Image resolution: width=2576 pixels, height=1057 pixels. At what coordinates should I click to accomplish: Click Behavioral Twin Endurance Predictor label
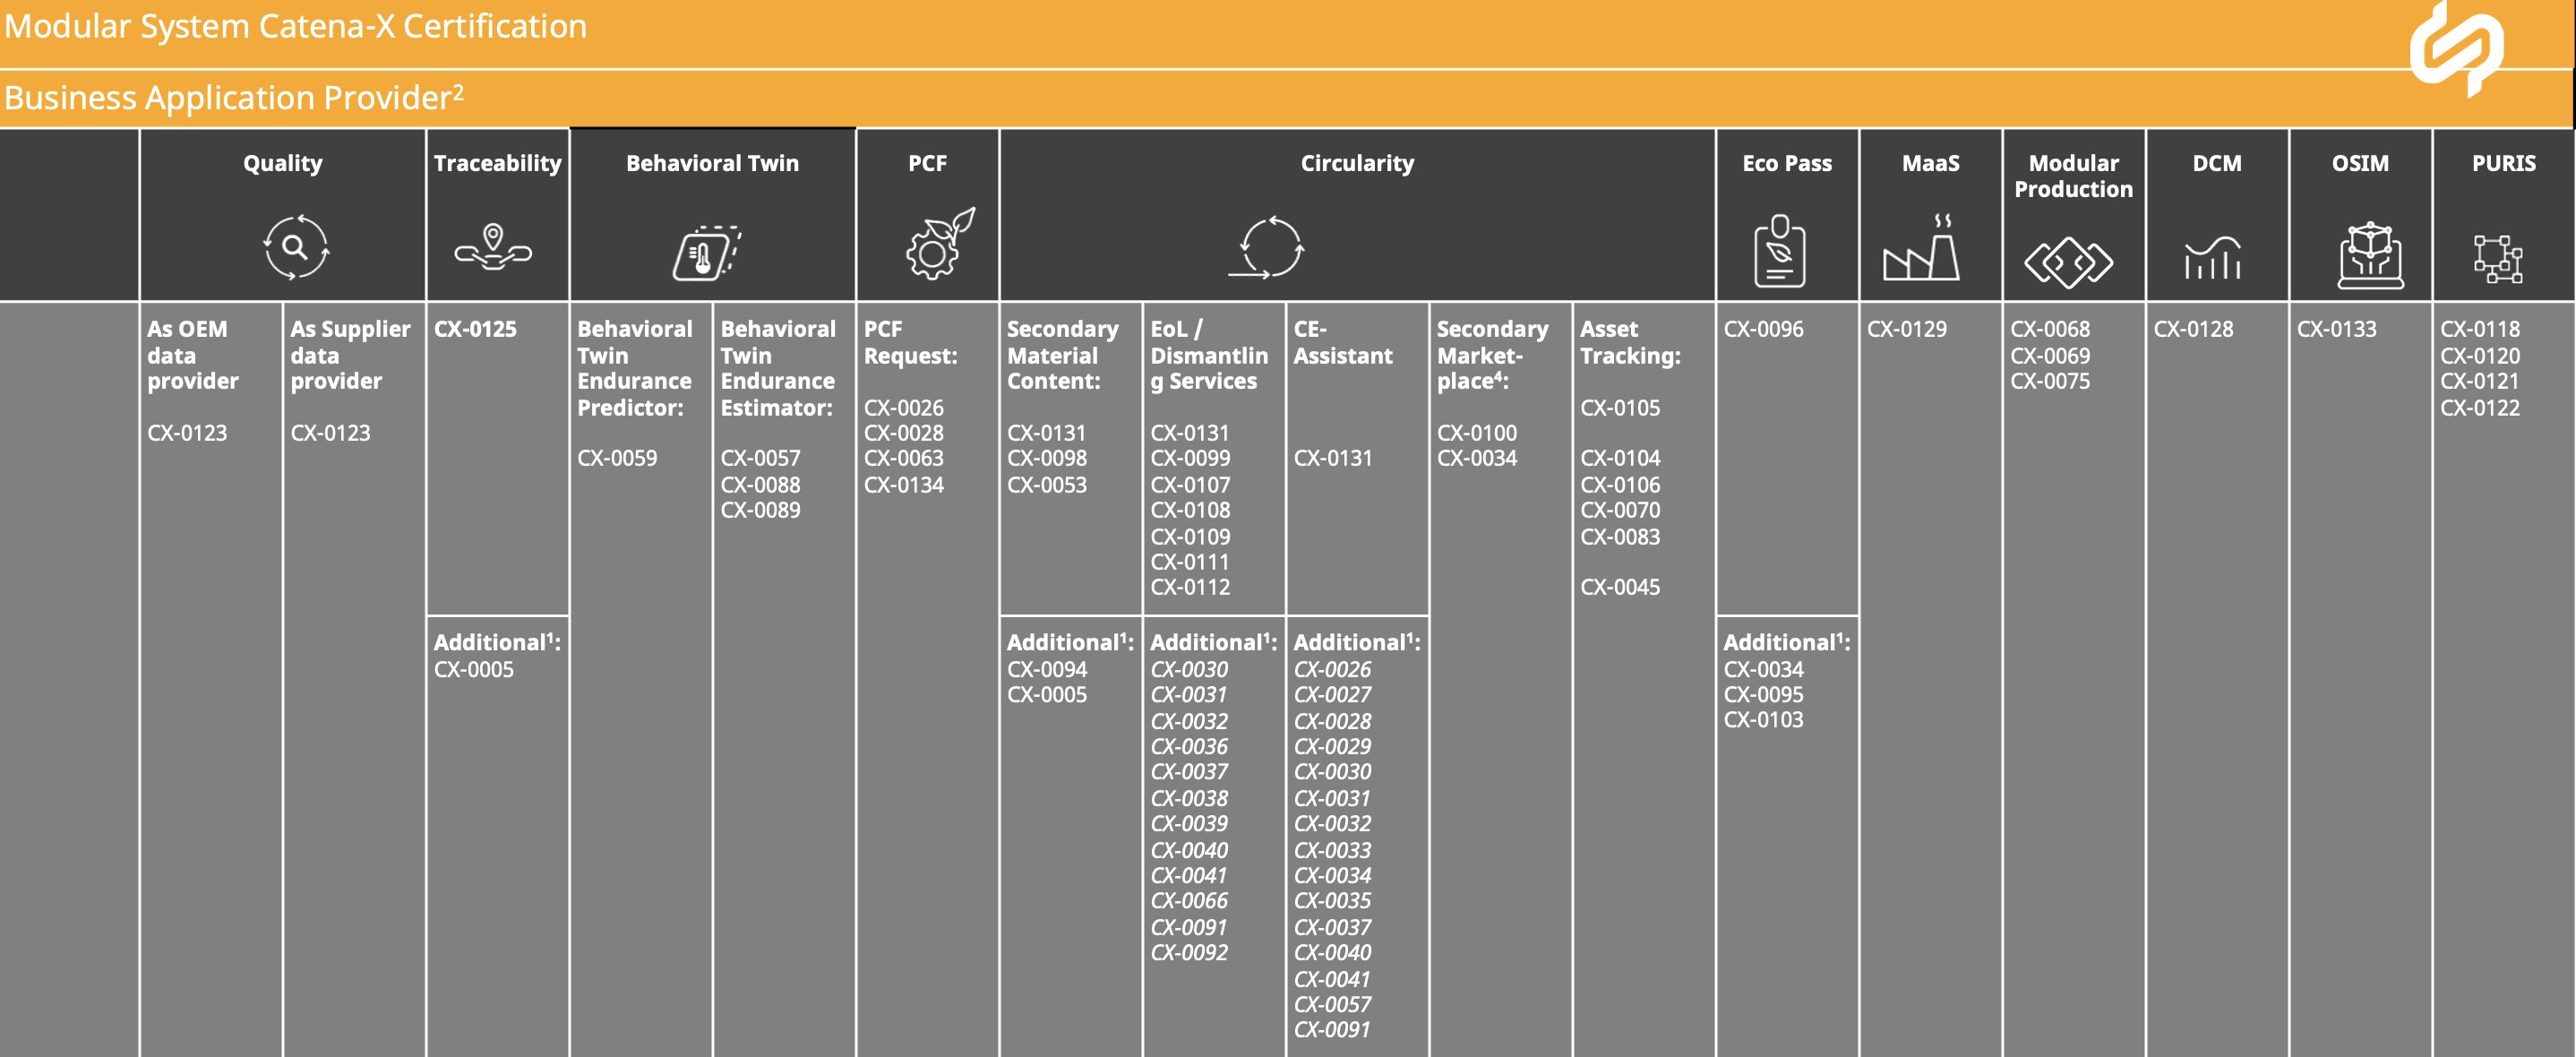click(634, 368)
